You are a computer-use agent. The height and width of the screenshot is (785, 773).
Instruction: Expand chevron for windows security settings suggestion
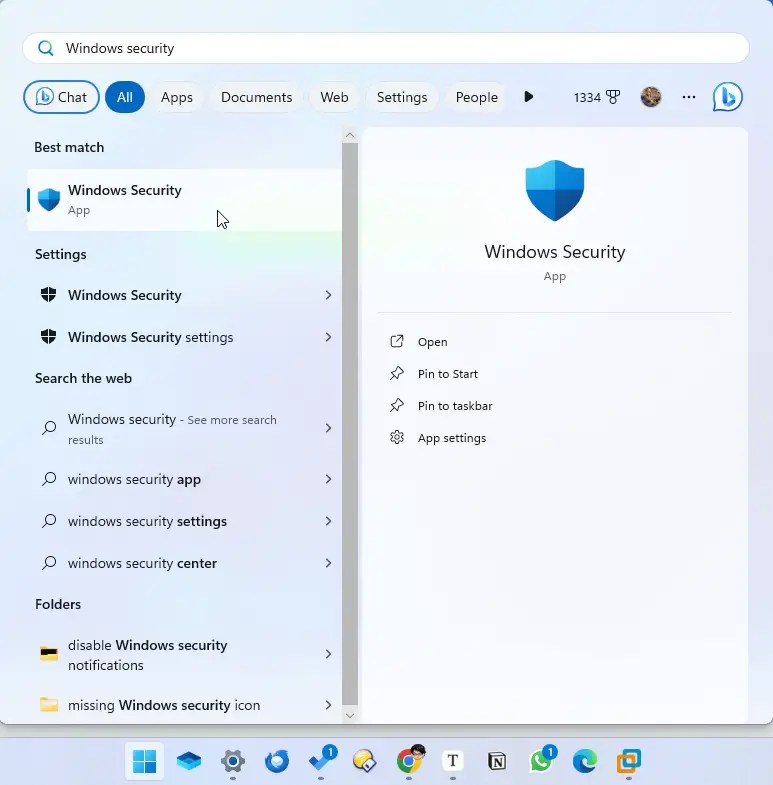tap(328, 521)
